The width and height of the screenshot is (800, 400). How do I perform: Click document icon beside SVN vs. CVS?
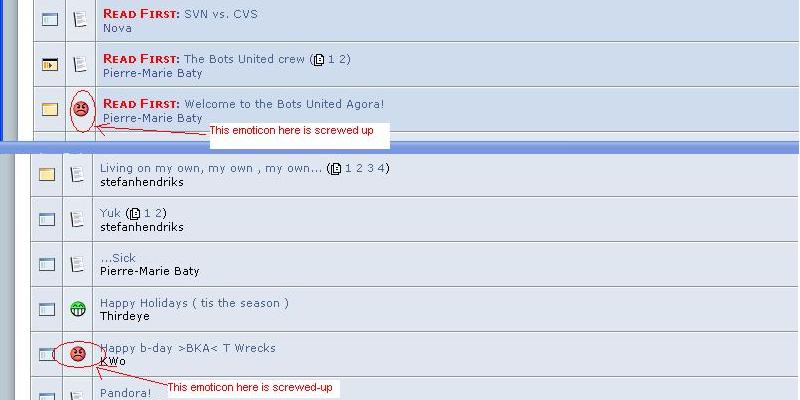coord(81,19)
